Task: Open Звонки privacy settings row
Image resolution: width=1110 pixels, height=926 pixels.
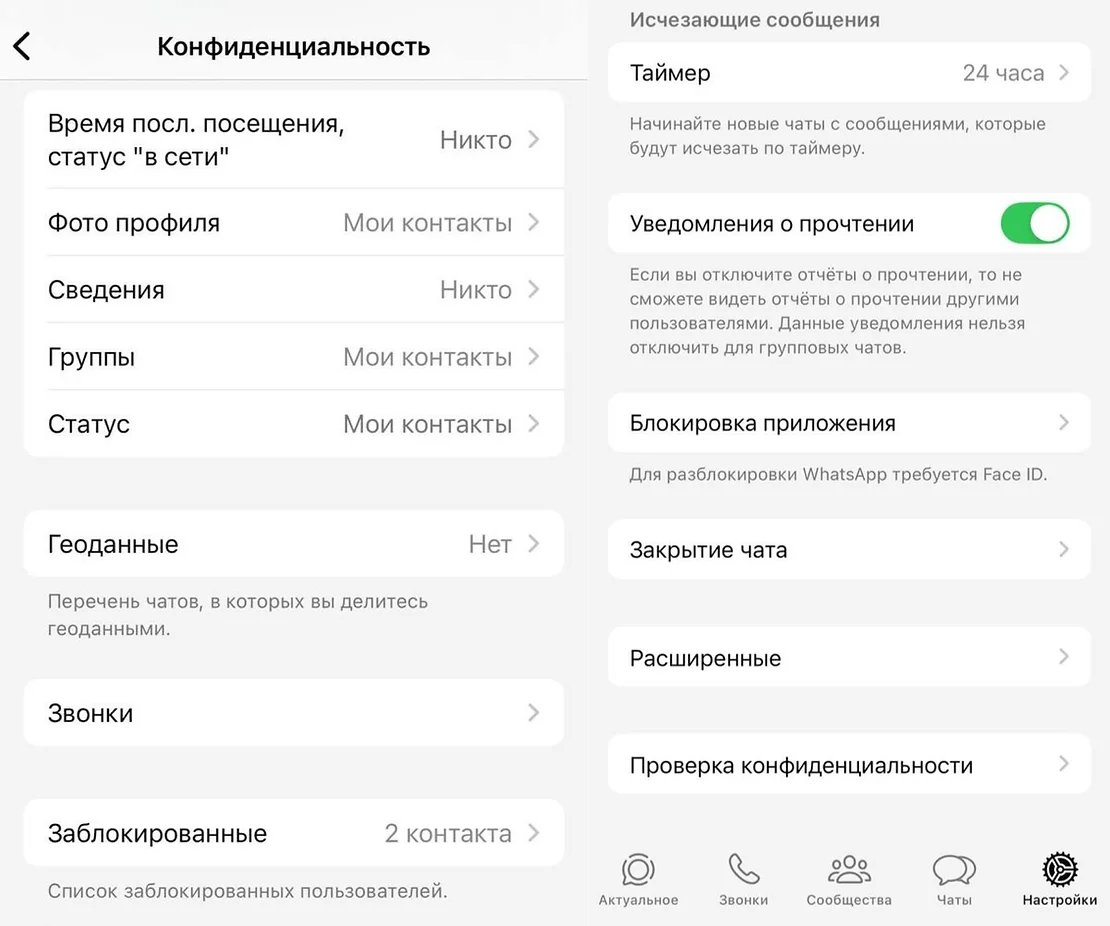Action: tap(294, 713)
